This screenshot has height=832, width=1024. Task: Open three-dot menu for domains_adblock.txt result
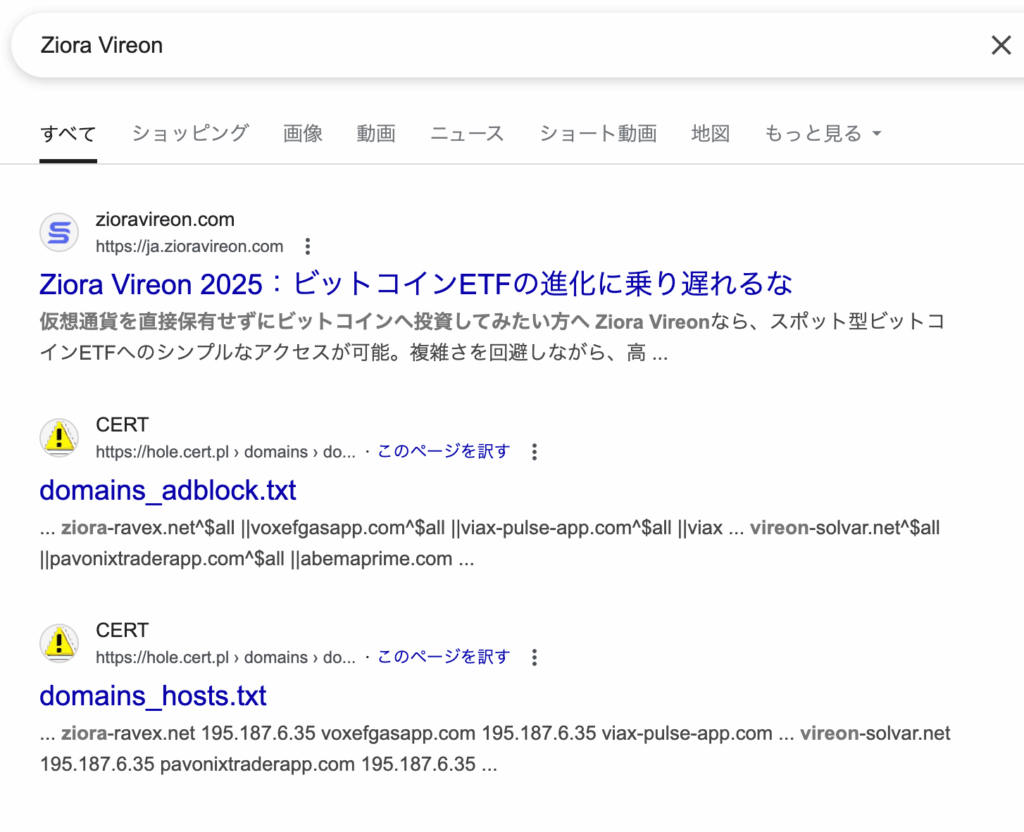pyautogui.click(x=534, y=452)
